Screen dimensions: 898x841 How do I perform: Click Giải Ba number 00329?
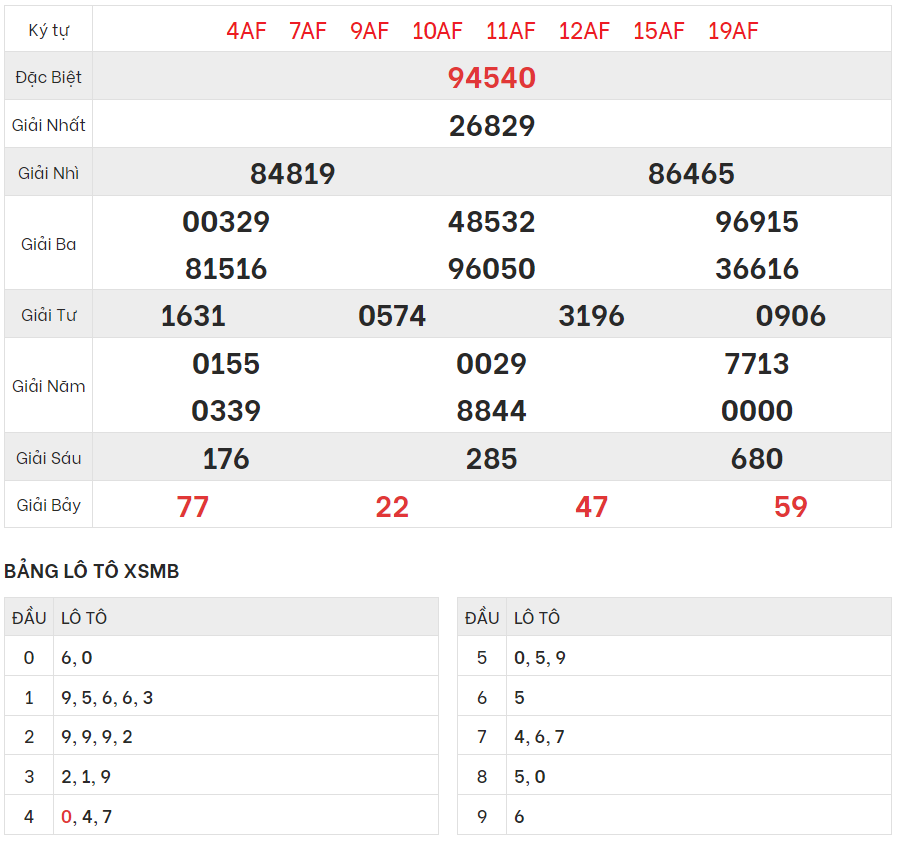[x=226, y=222]
